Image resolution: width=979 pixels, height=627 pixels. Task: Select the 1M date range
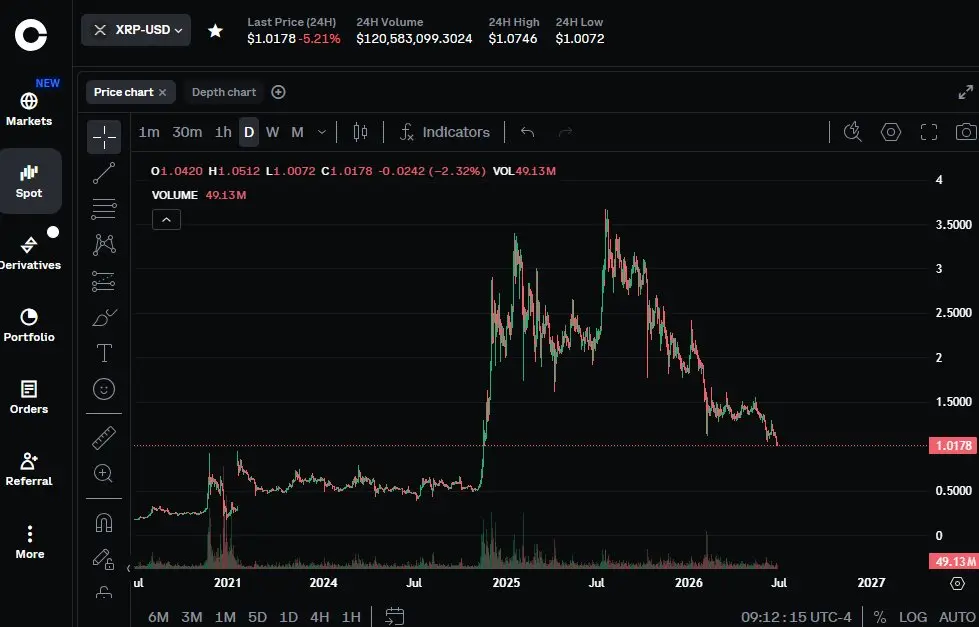225,617
